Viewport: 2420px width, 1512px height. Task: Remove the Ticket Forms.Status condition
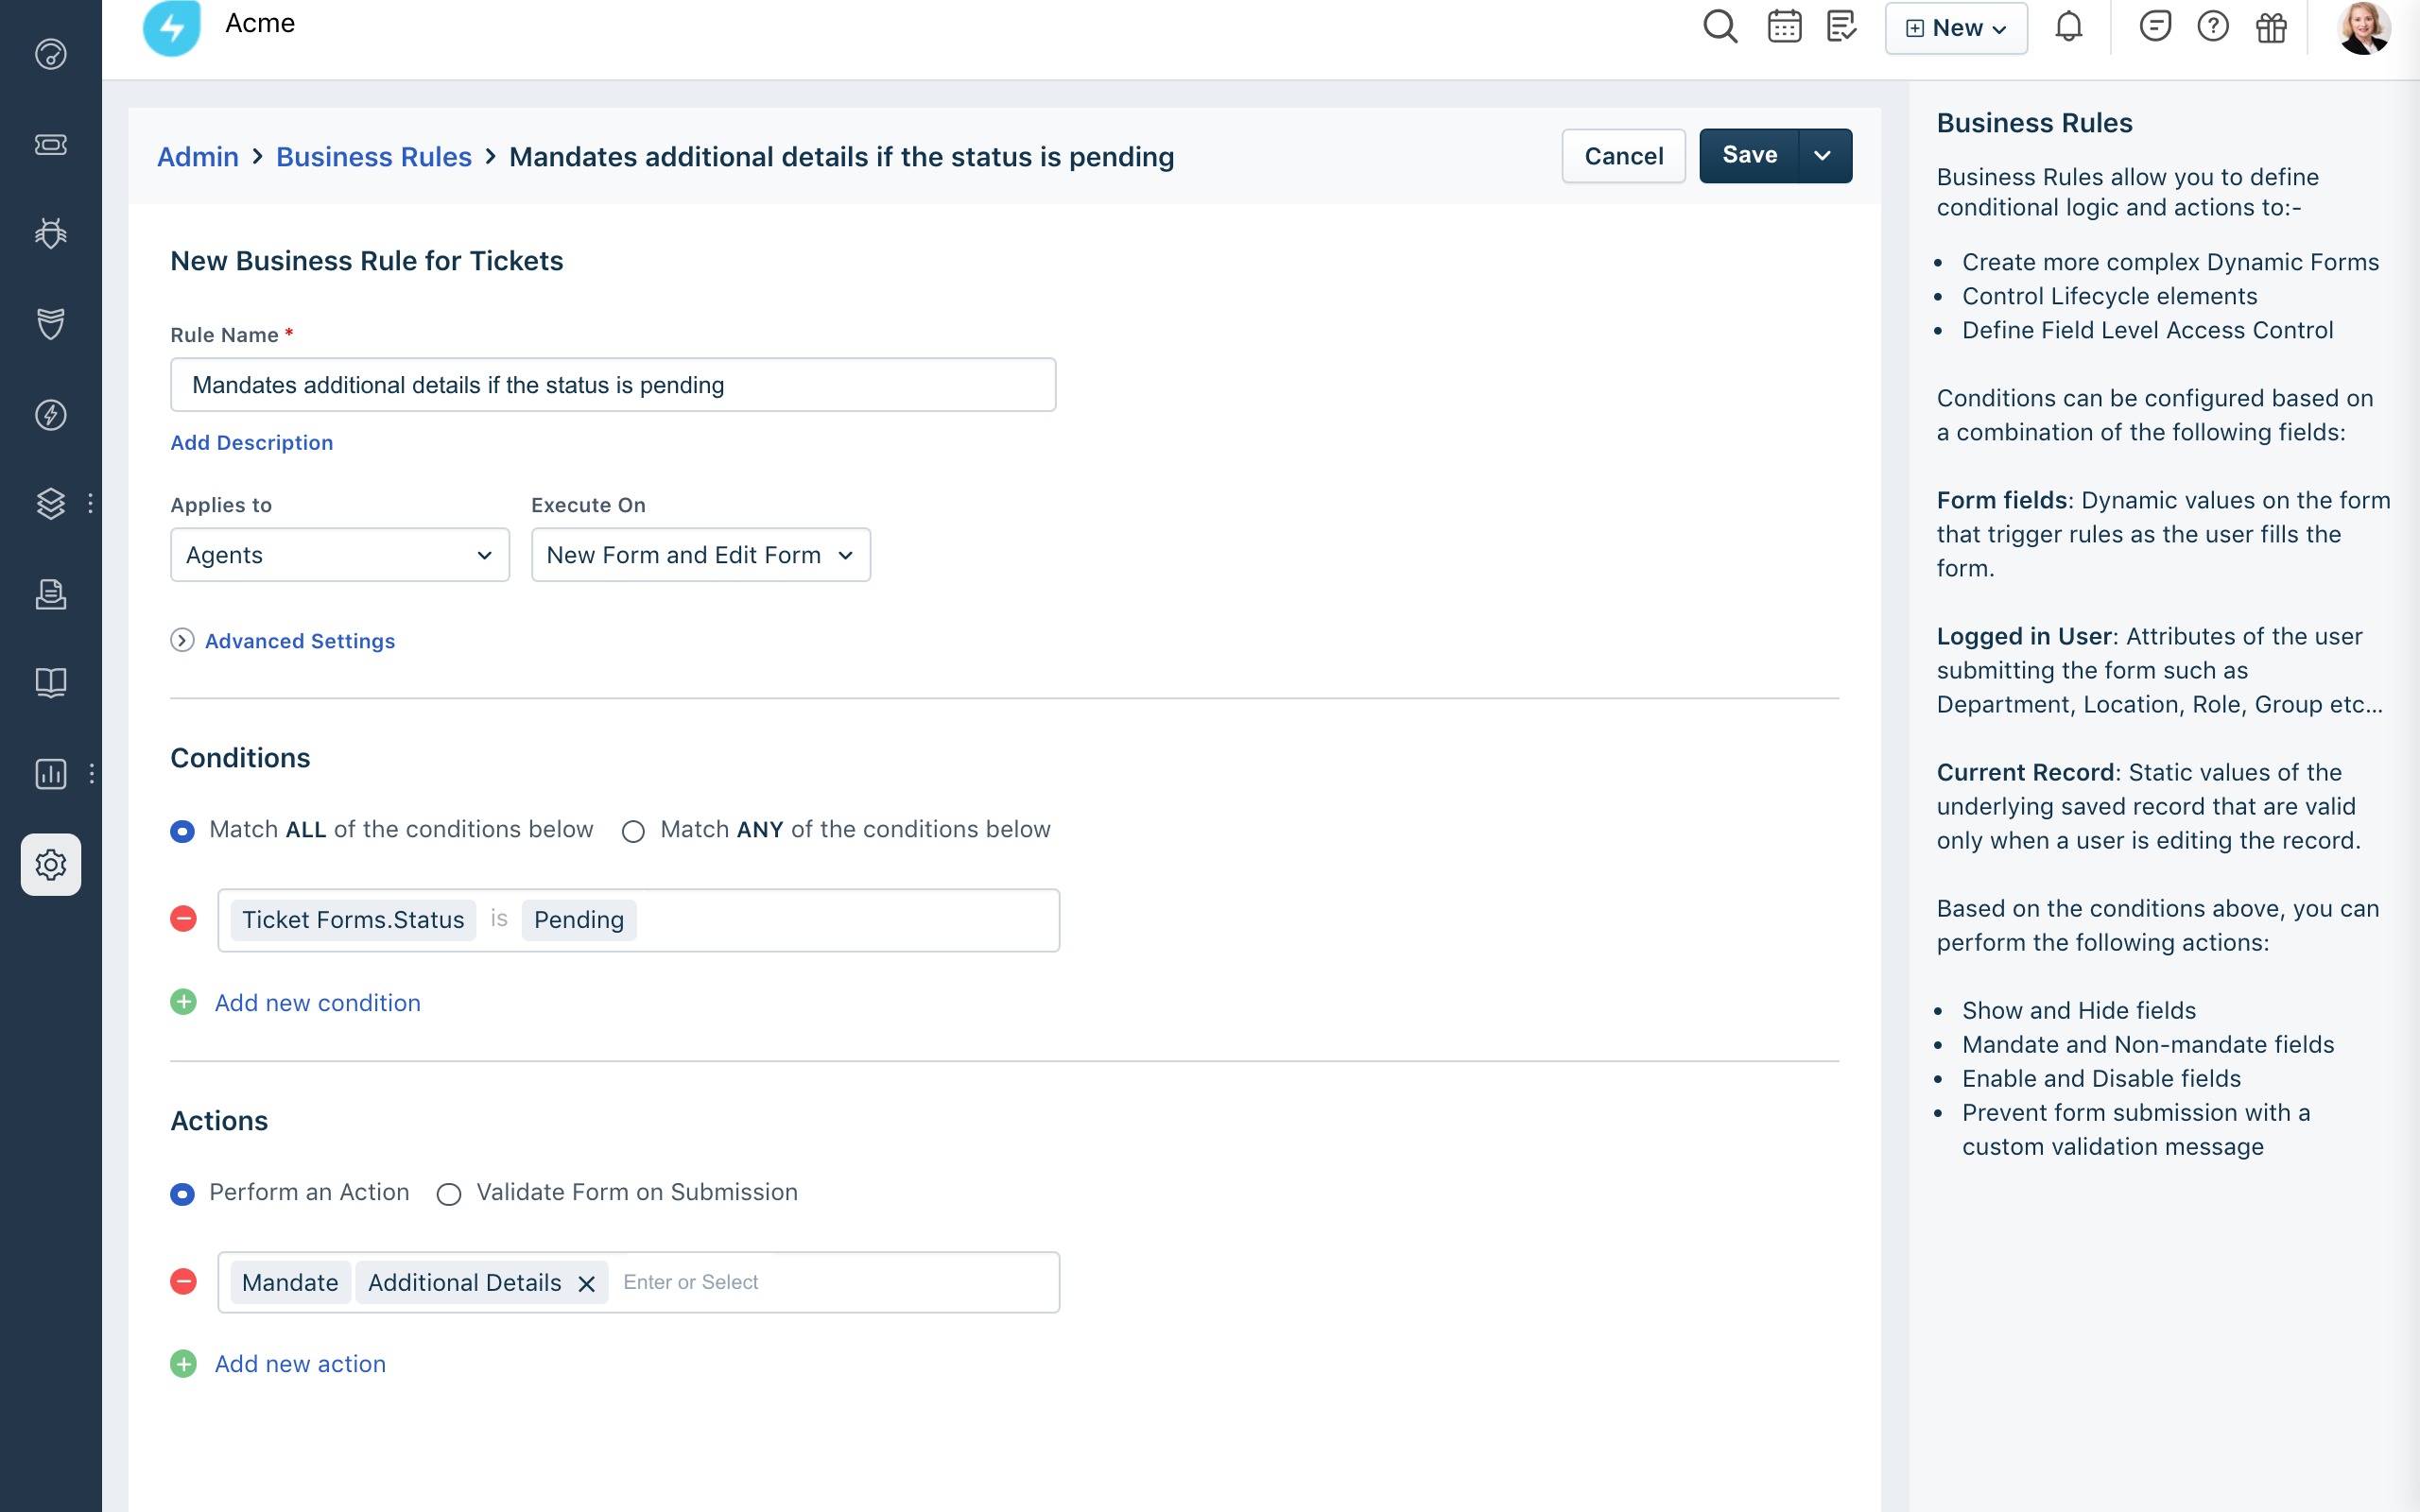click(183, 919)
